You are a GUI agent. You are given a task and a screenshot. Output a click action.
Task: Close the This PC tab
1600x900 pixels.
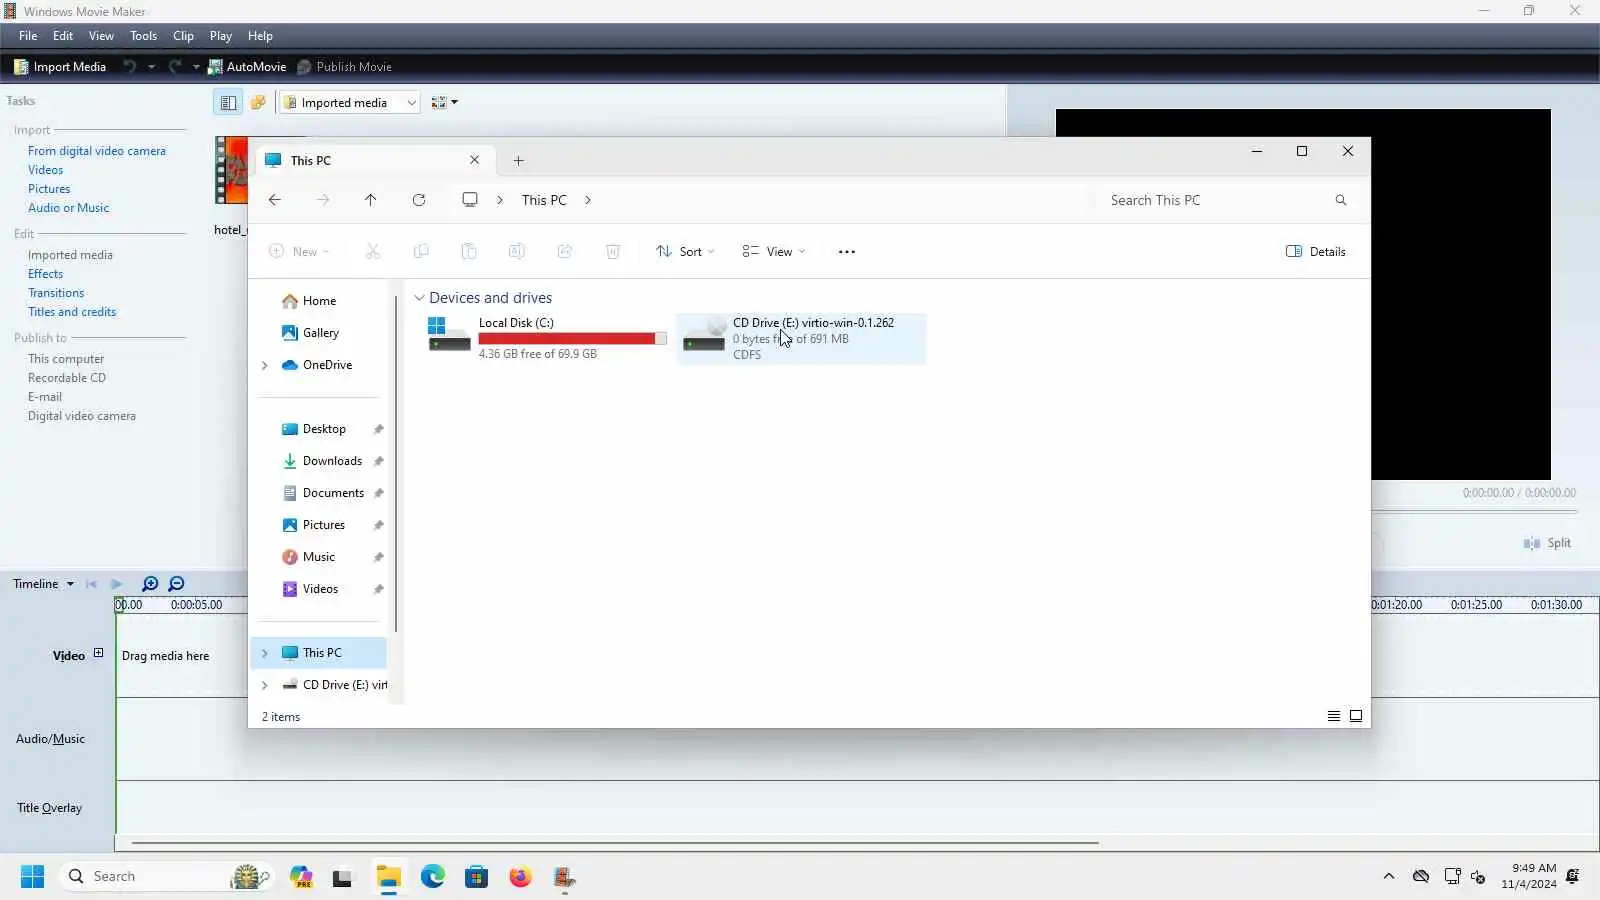tap(475, 160)
